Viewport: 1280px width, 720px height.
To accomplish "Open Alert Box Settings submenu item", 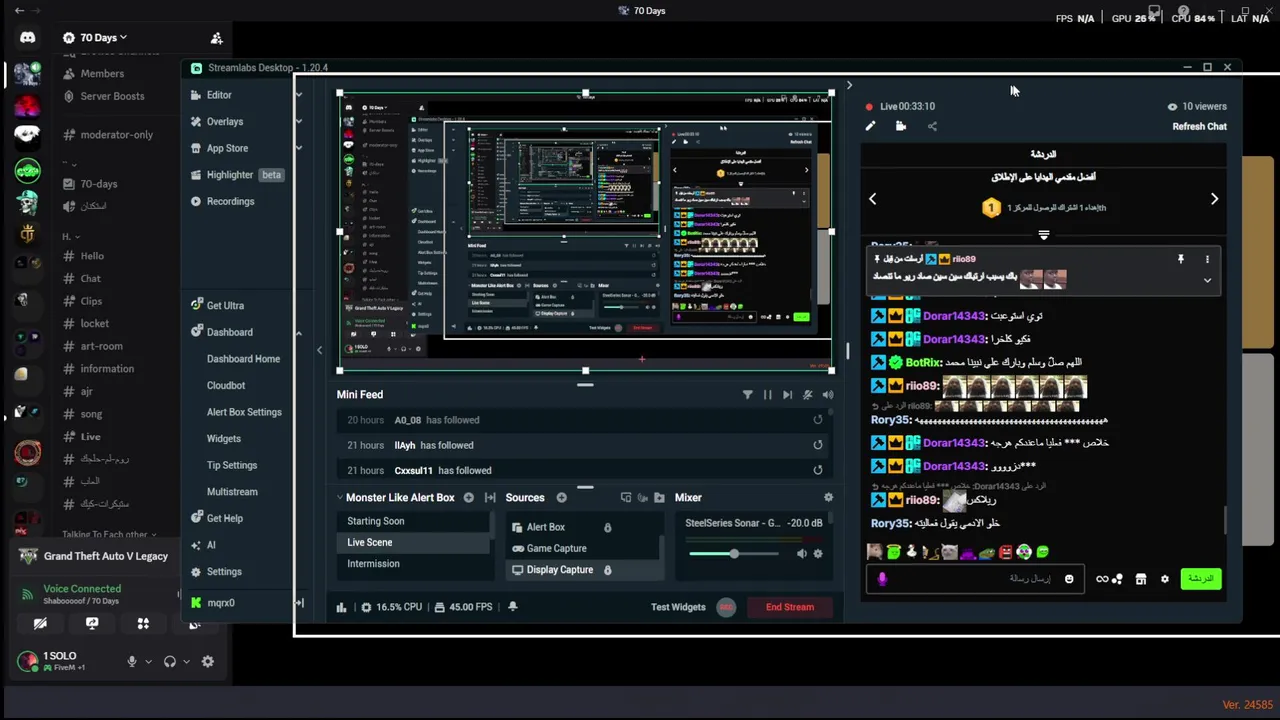I will (244, 412).
